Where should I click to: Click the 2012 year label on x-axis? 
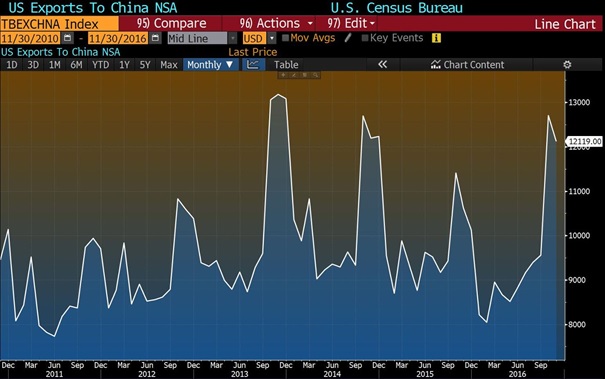click(147, 374)
